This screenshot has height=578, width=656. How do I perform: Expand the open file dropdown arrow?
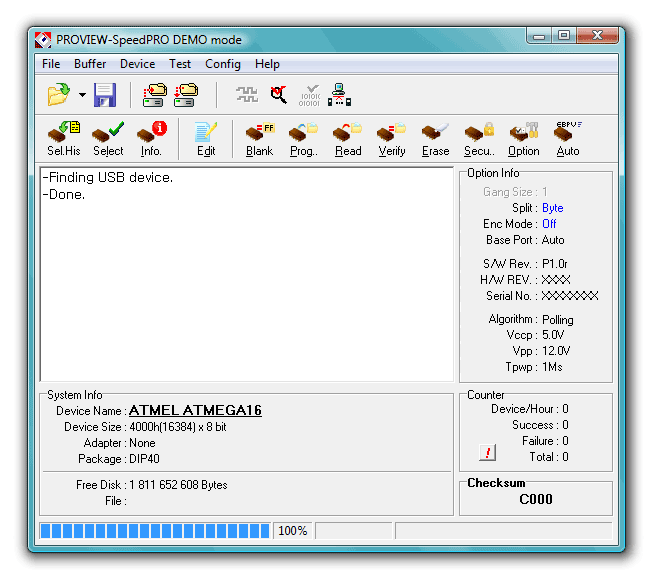pos(82,95)
